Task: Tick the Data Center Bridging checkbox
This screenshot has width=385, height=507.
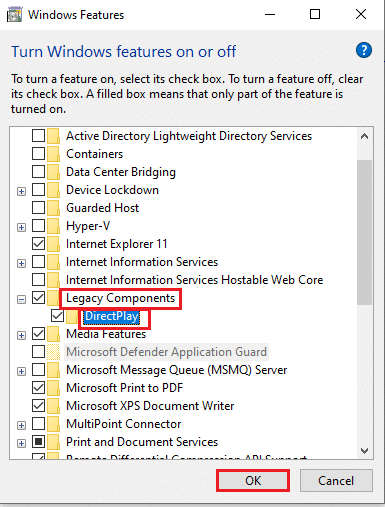Action: click(38, 172)
